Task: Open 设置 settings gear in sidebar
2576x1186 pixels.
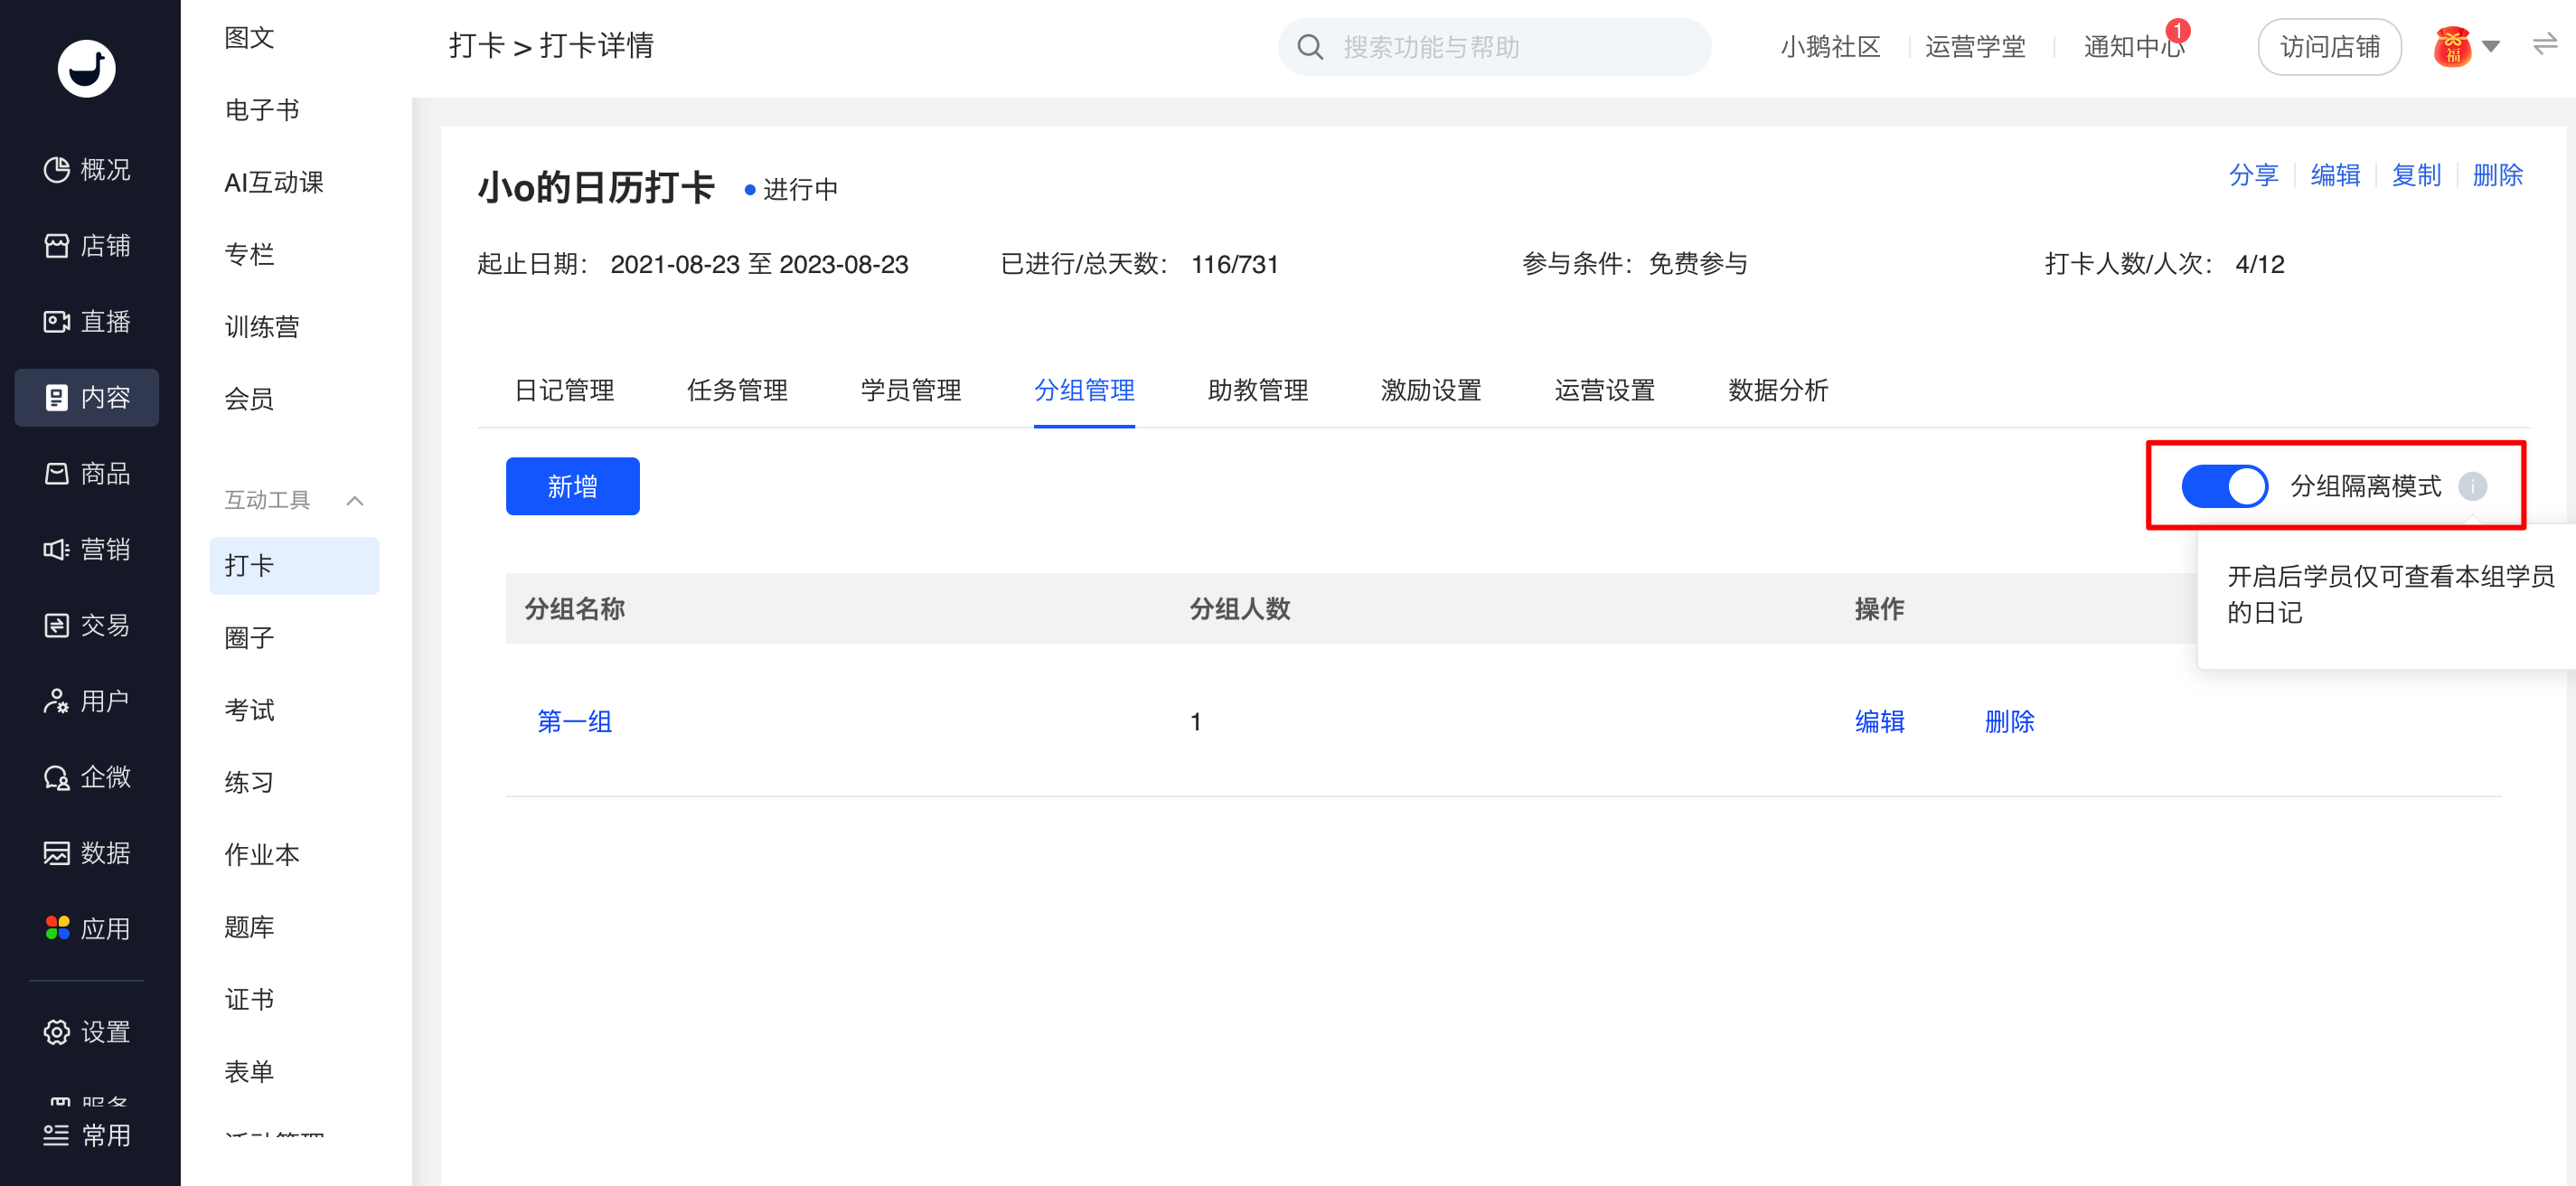Action: tap(87, 1031)
